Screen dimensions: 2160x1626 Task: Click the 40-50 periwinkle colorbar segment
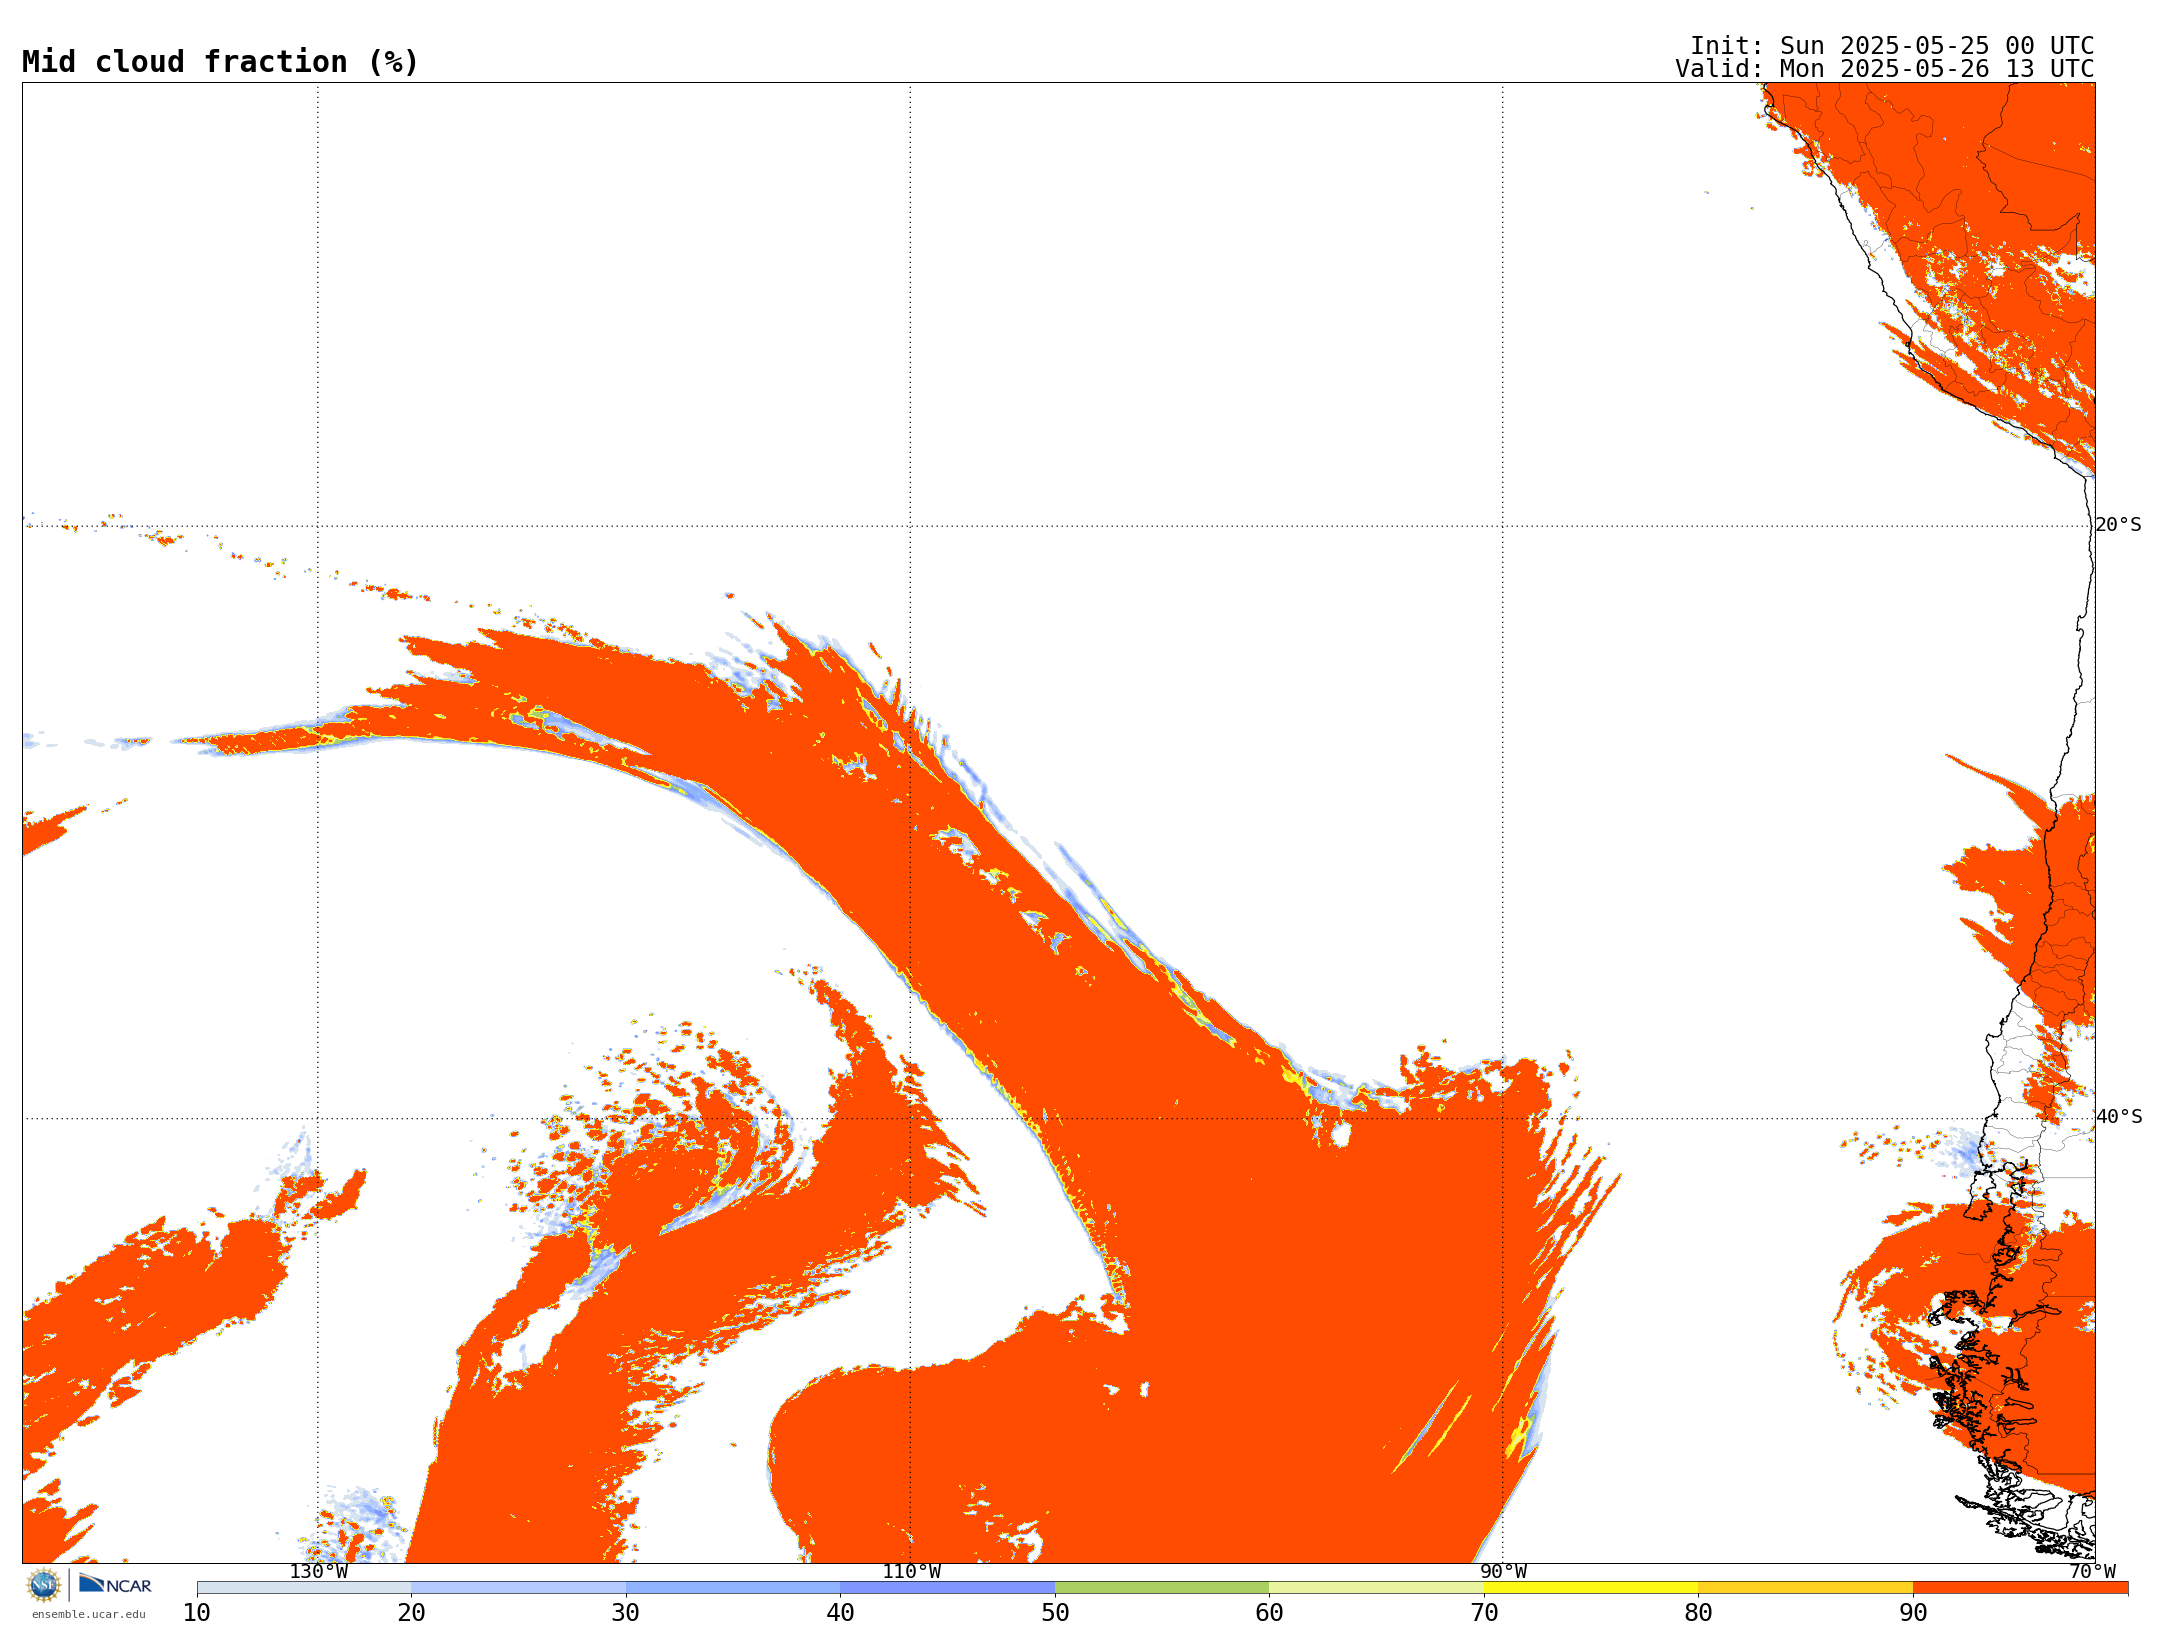pos(947,1588)
